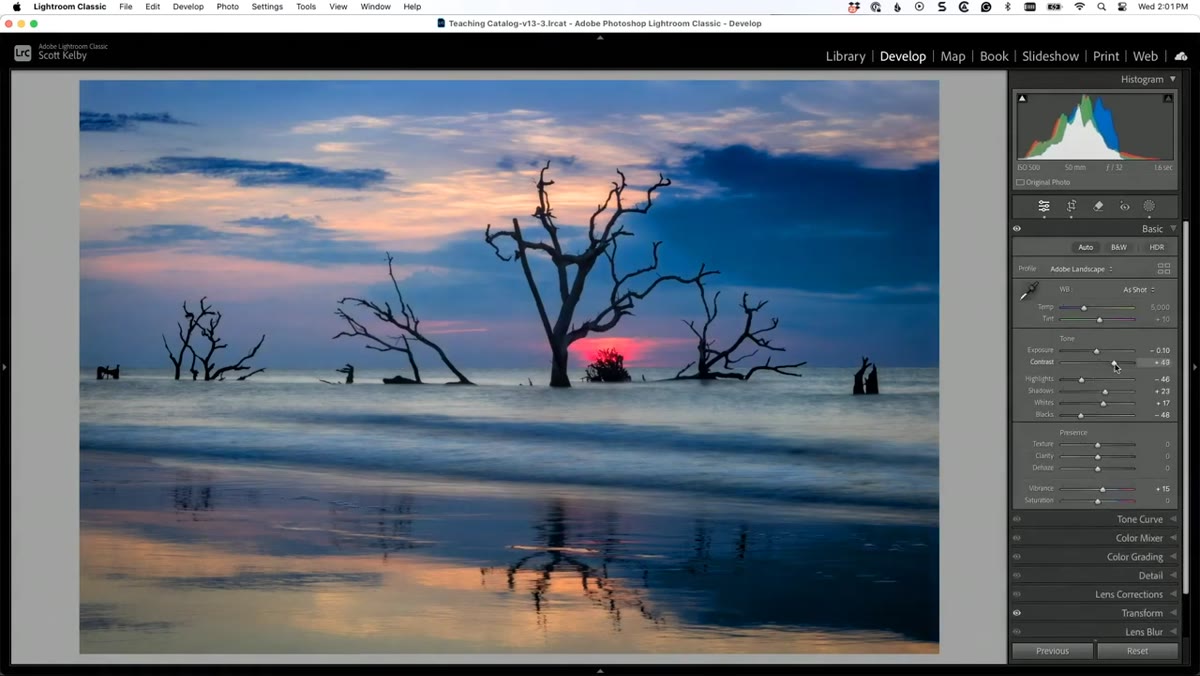
Task: Switch to the Book module
Action: click(x=994, y=56)
